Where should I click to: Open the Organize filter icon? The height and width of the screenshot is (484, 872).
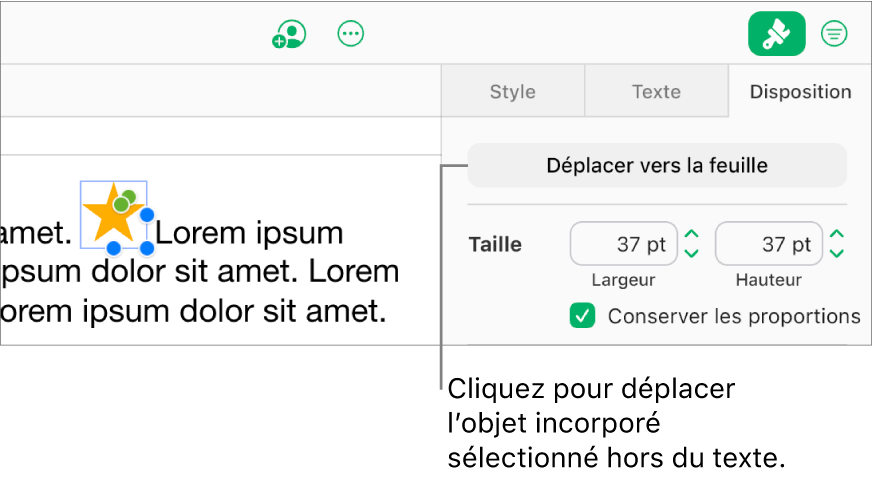[833, 34]
